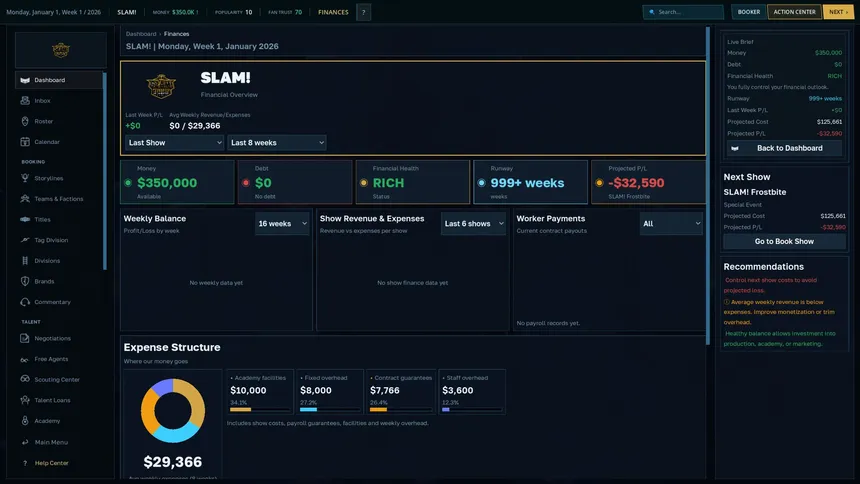Open the Finances tab in top bar
The width and height of the screenshot is (860, 484).
click(x=333, y=12)
